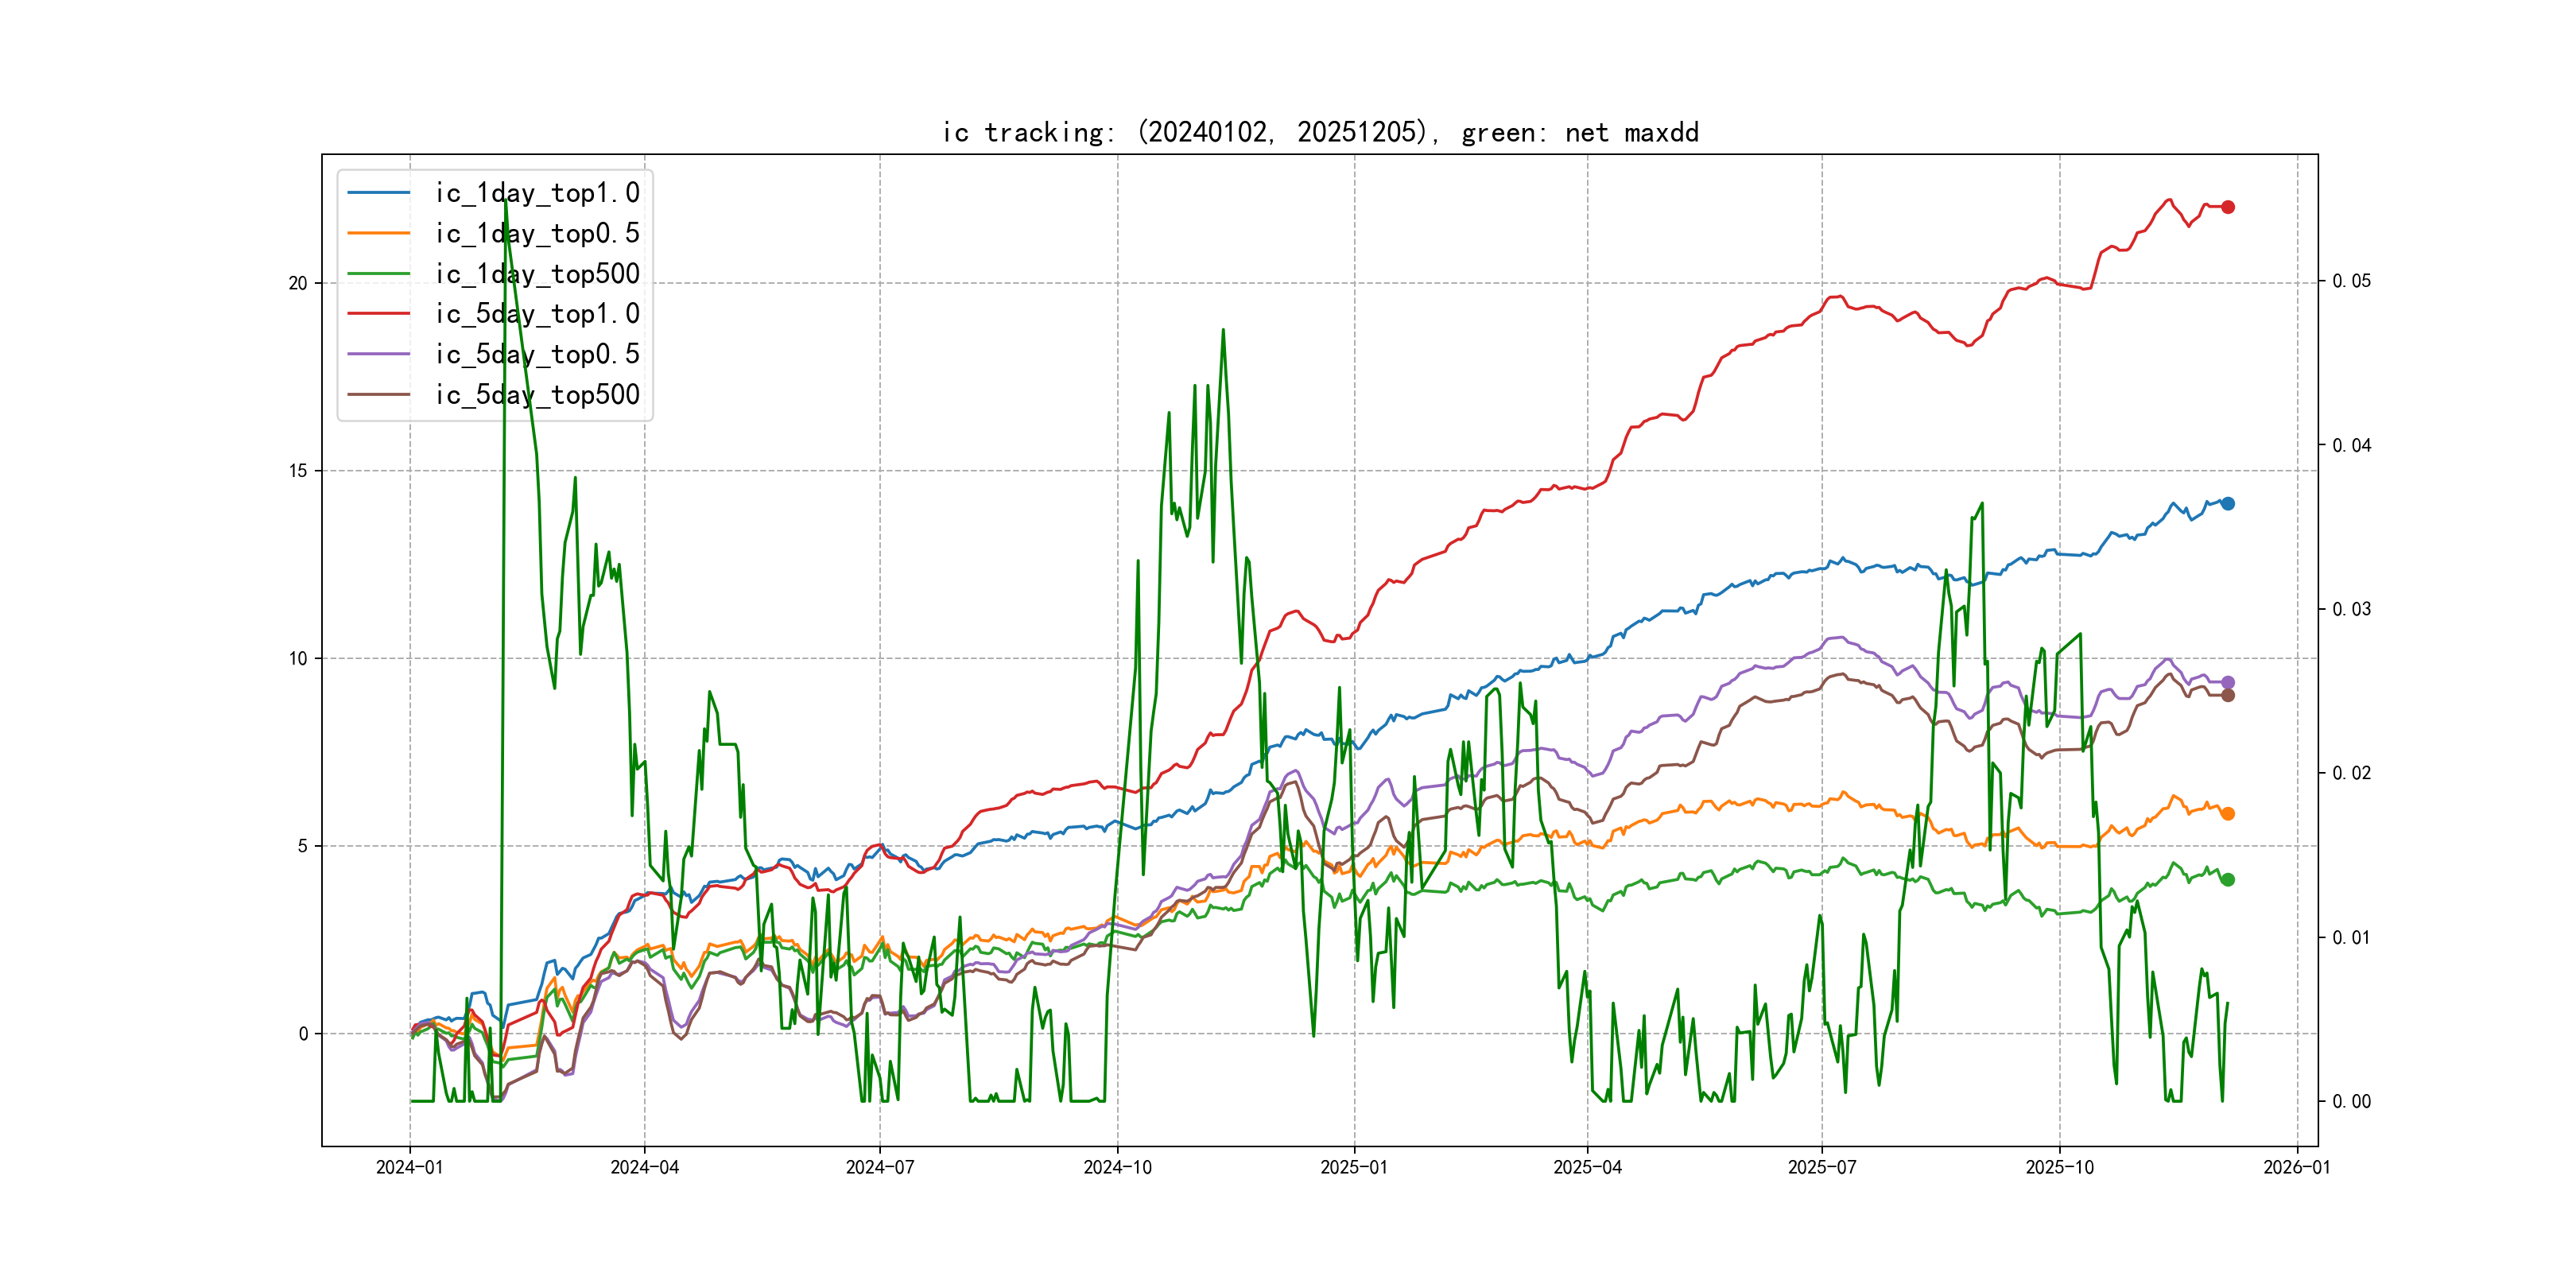Click the 2024-10 x-axis tick label
Viewport: 2576px width, 1288px height.
click(1117, 1167)
